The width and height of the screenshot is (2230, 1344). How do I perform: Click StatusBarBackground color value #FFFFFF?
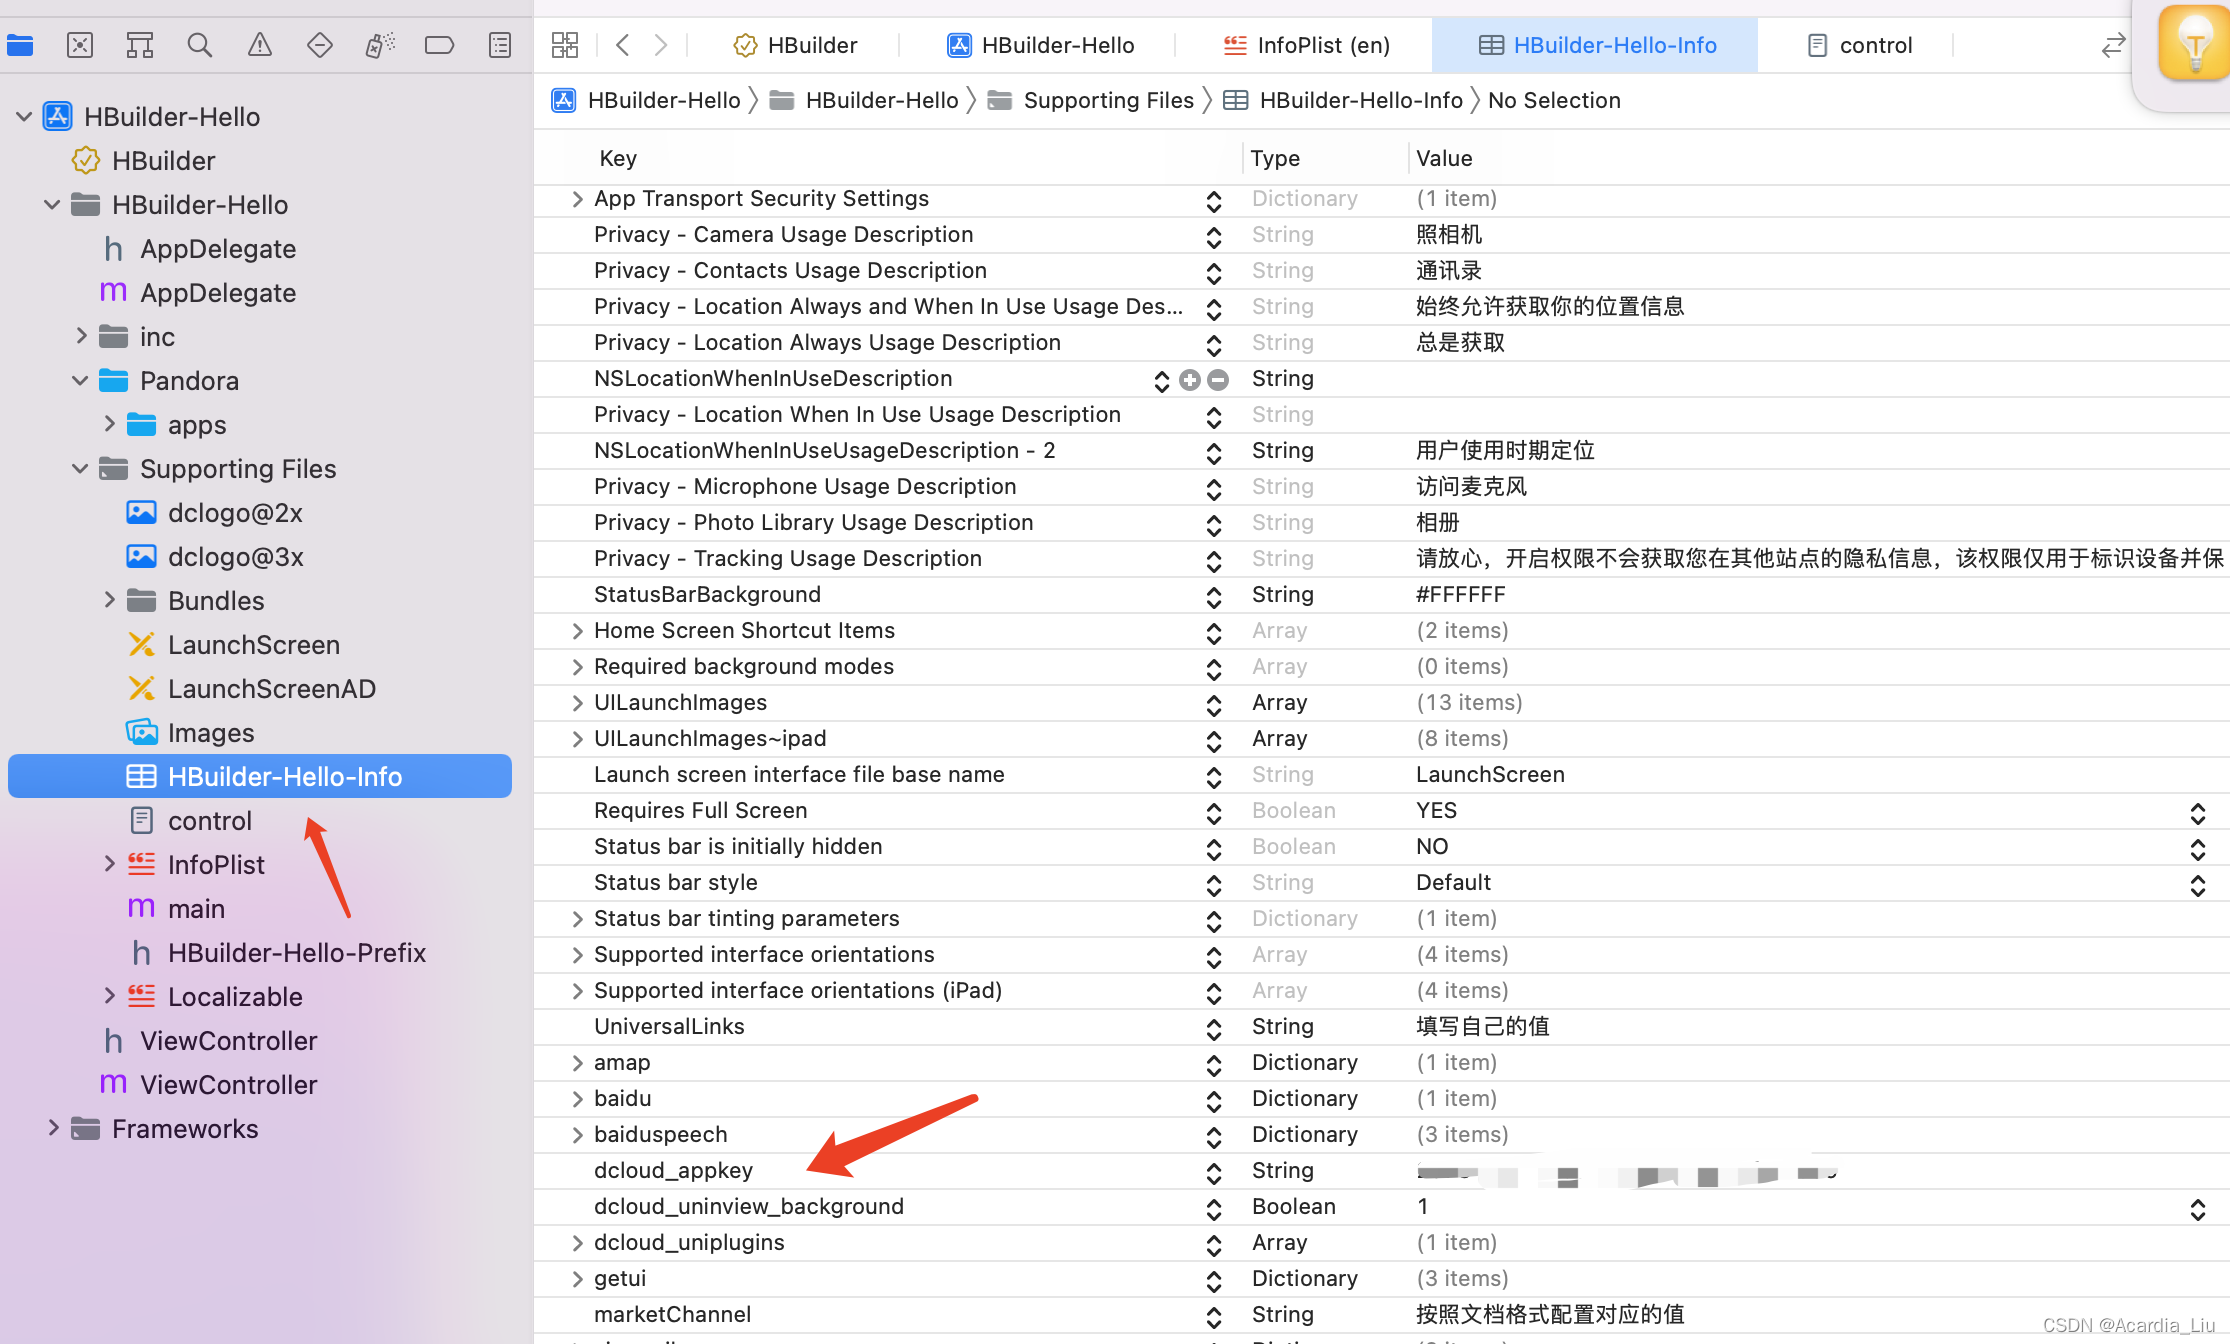click(1461, 594)
